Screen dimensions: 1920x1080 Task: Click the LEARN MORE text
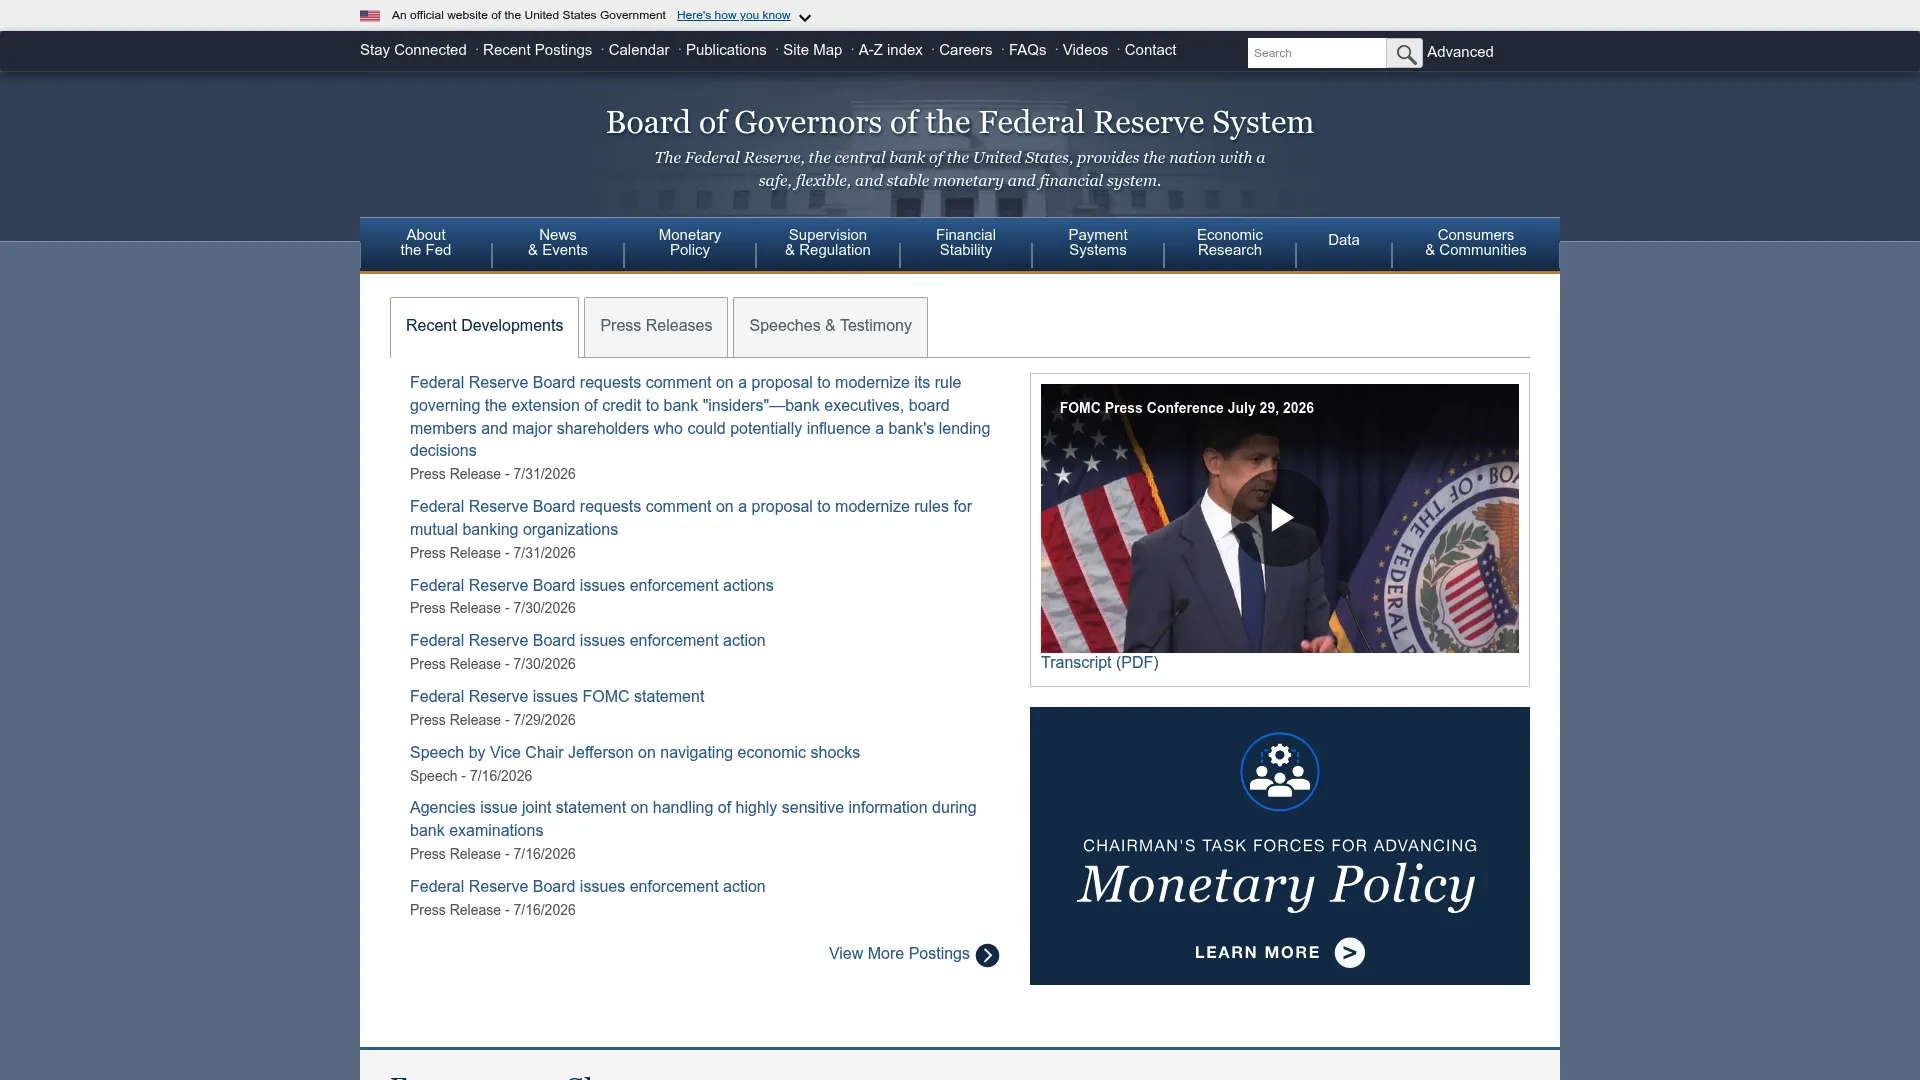pos(1257,953)
